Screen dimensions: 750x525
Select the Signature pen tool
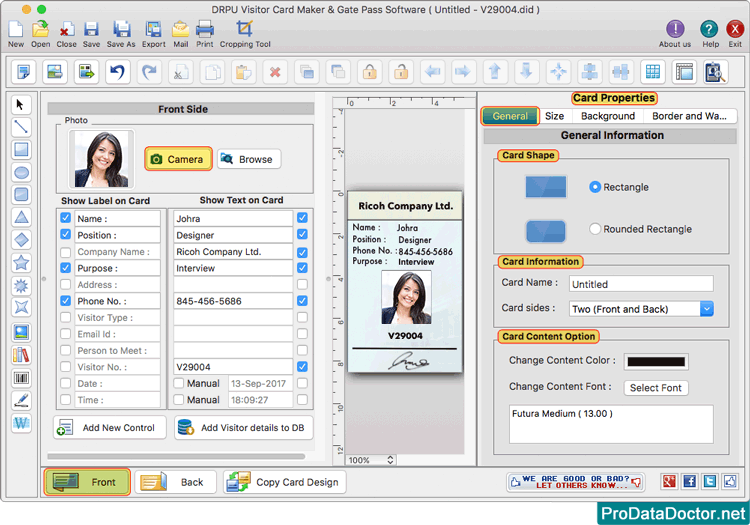tap(21, 401)
